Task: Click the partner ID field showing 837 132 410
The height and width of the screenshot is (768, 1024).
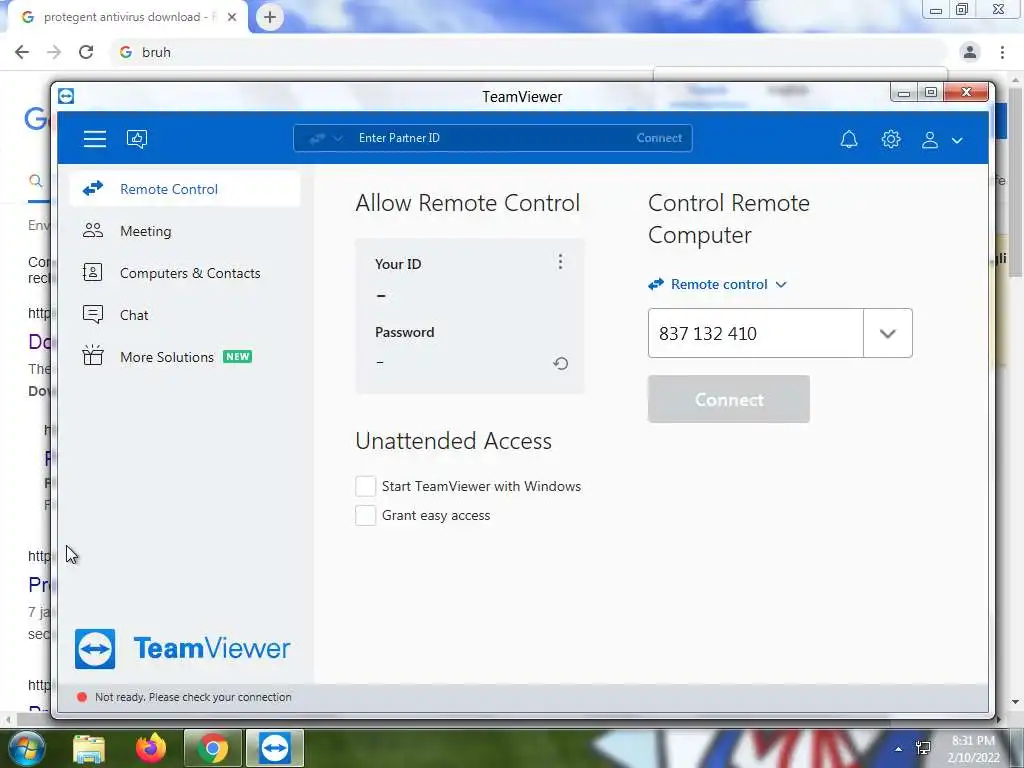Action: click(756, 333)
